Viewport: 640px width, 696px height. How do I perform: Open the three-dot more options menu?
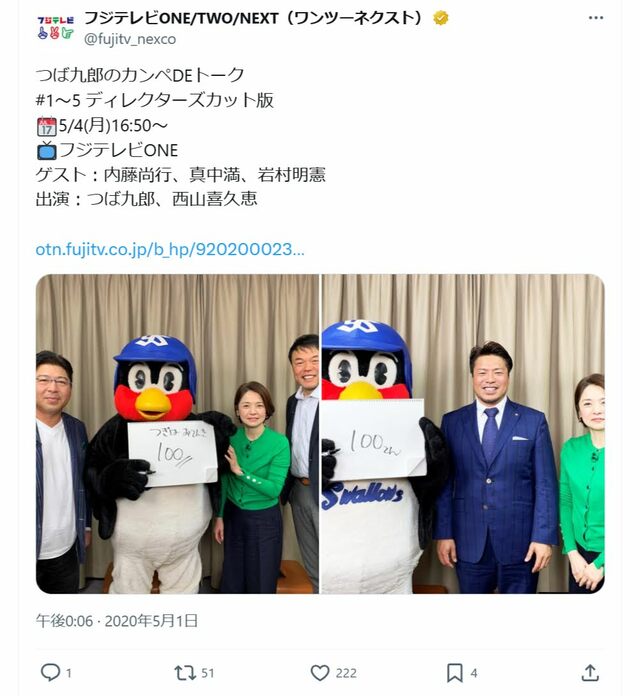point(596,18)
